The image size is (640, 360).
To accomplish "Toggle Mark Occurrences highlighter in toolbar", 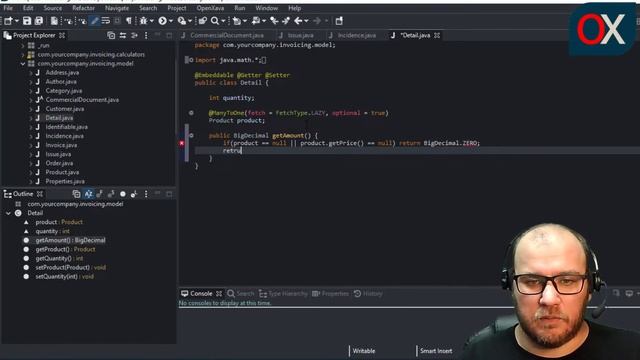I will click(x=95, y=21).
